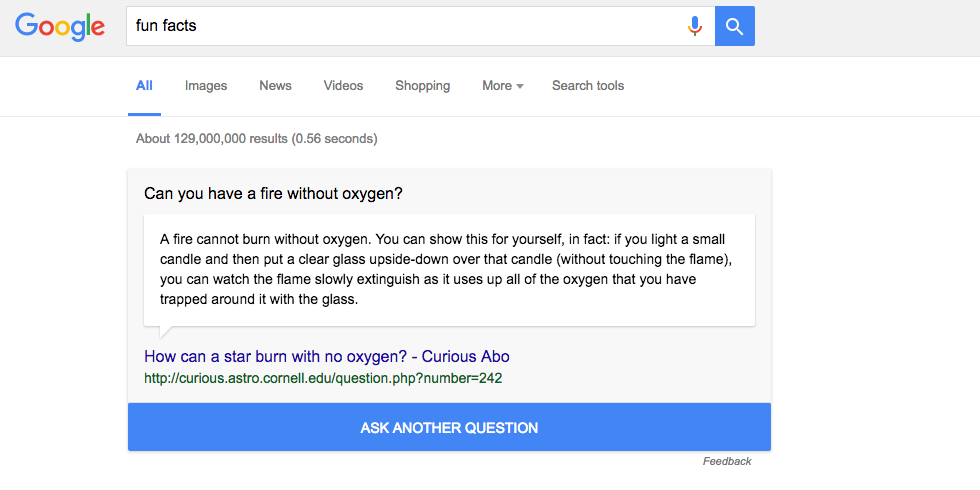
Task: Click the curious.astro.cornell.edu URL
Action: (323, 378)
